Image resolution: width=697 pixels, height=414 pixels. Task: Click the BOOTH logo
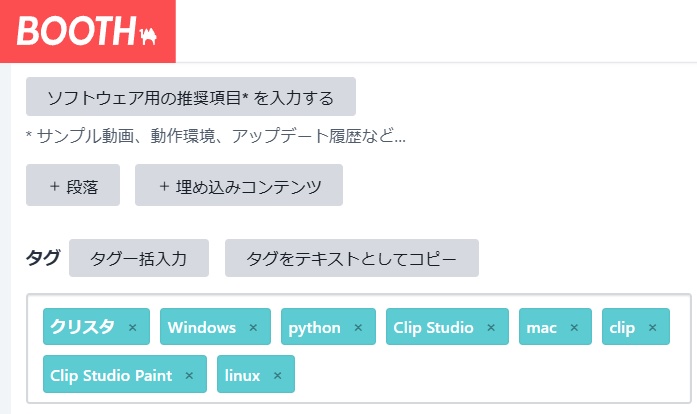(87, 31)
